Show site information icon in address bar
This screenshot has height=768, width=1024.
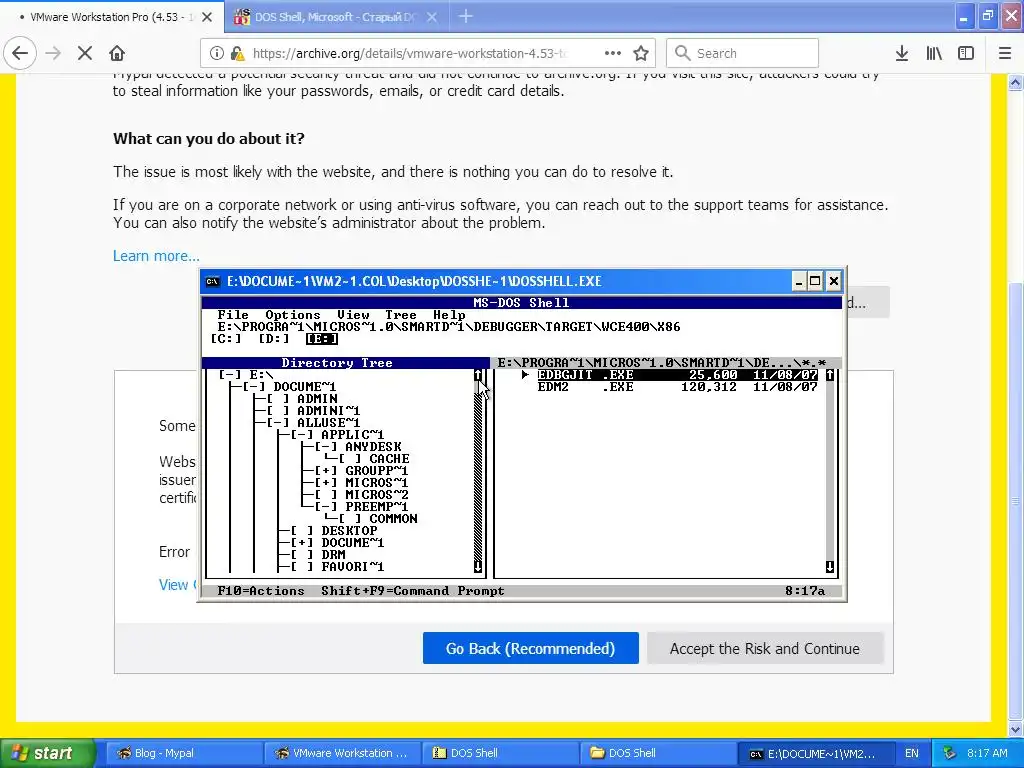[216, 54]
